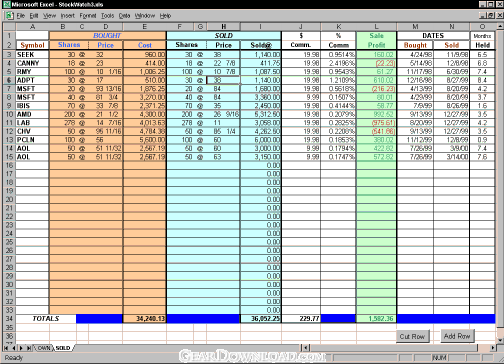Click horizontal scrollbar left arrow
The height and width of the screenshot is (364, 504).
click(306, 348)
